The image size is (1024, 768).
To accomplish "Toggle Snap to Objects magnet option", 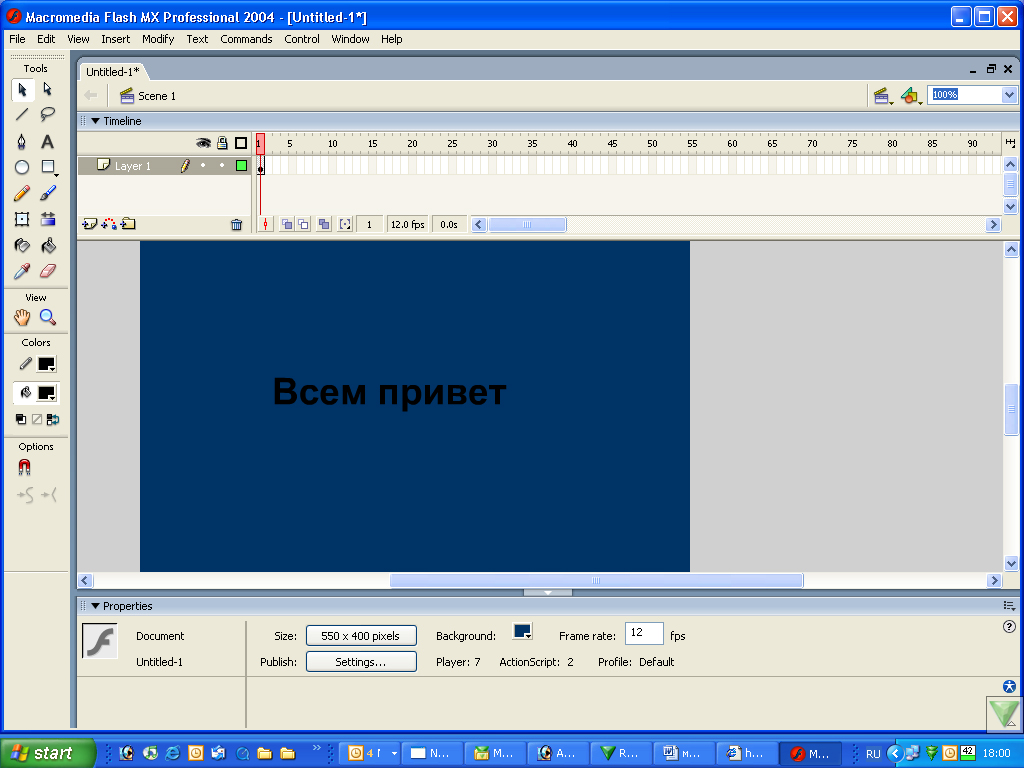I will (24, 467).
